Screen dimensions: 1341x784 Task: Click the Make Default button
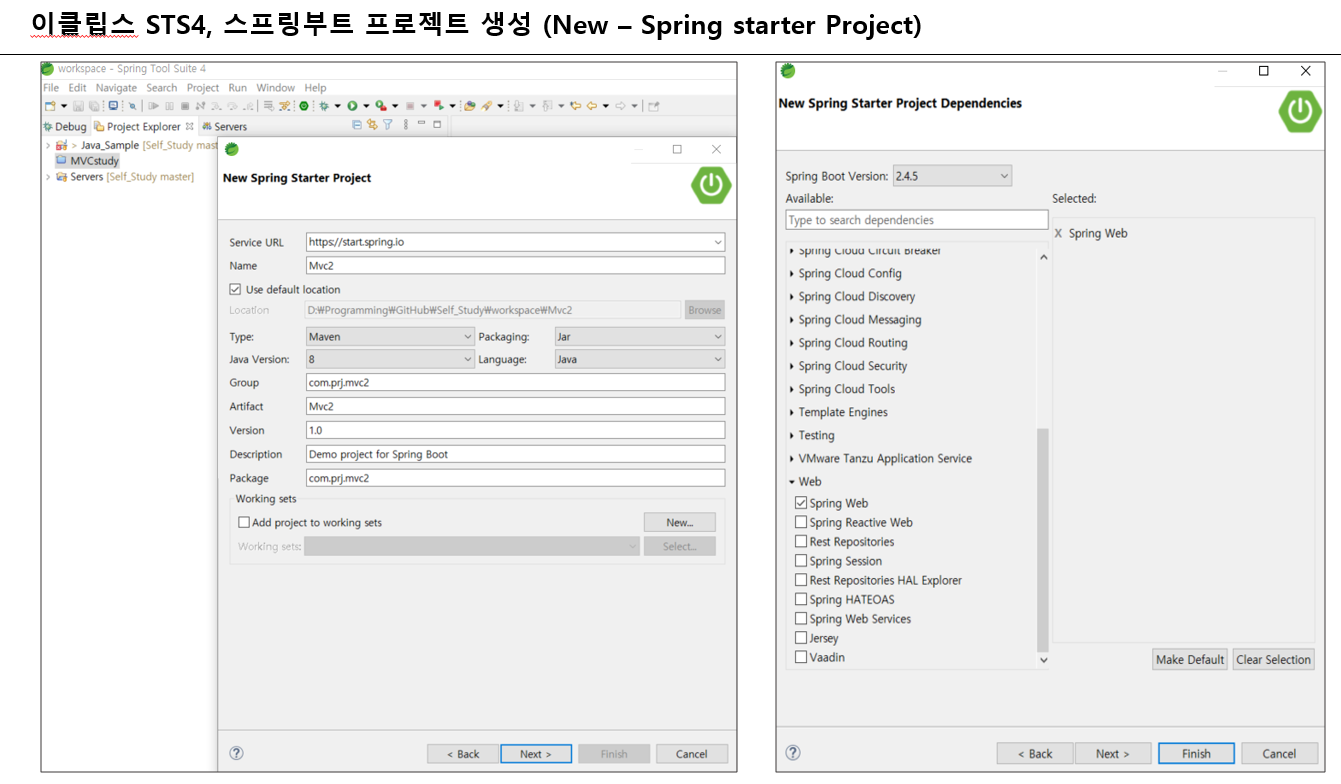1190,659
